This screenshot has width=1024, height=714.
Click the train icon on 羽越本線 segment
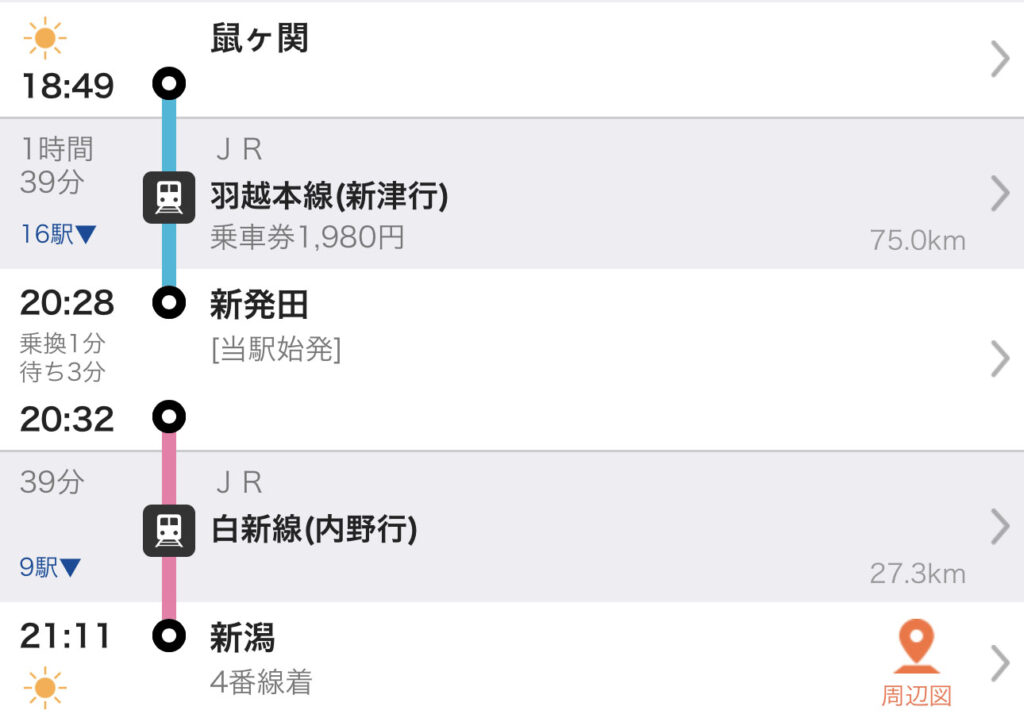(169, 197)
